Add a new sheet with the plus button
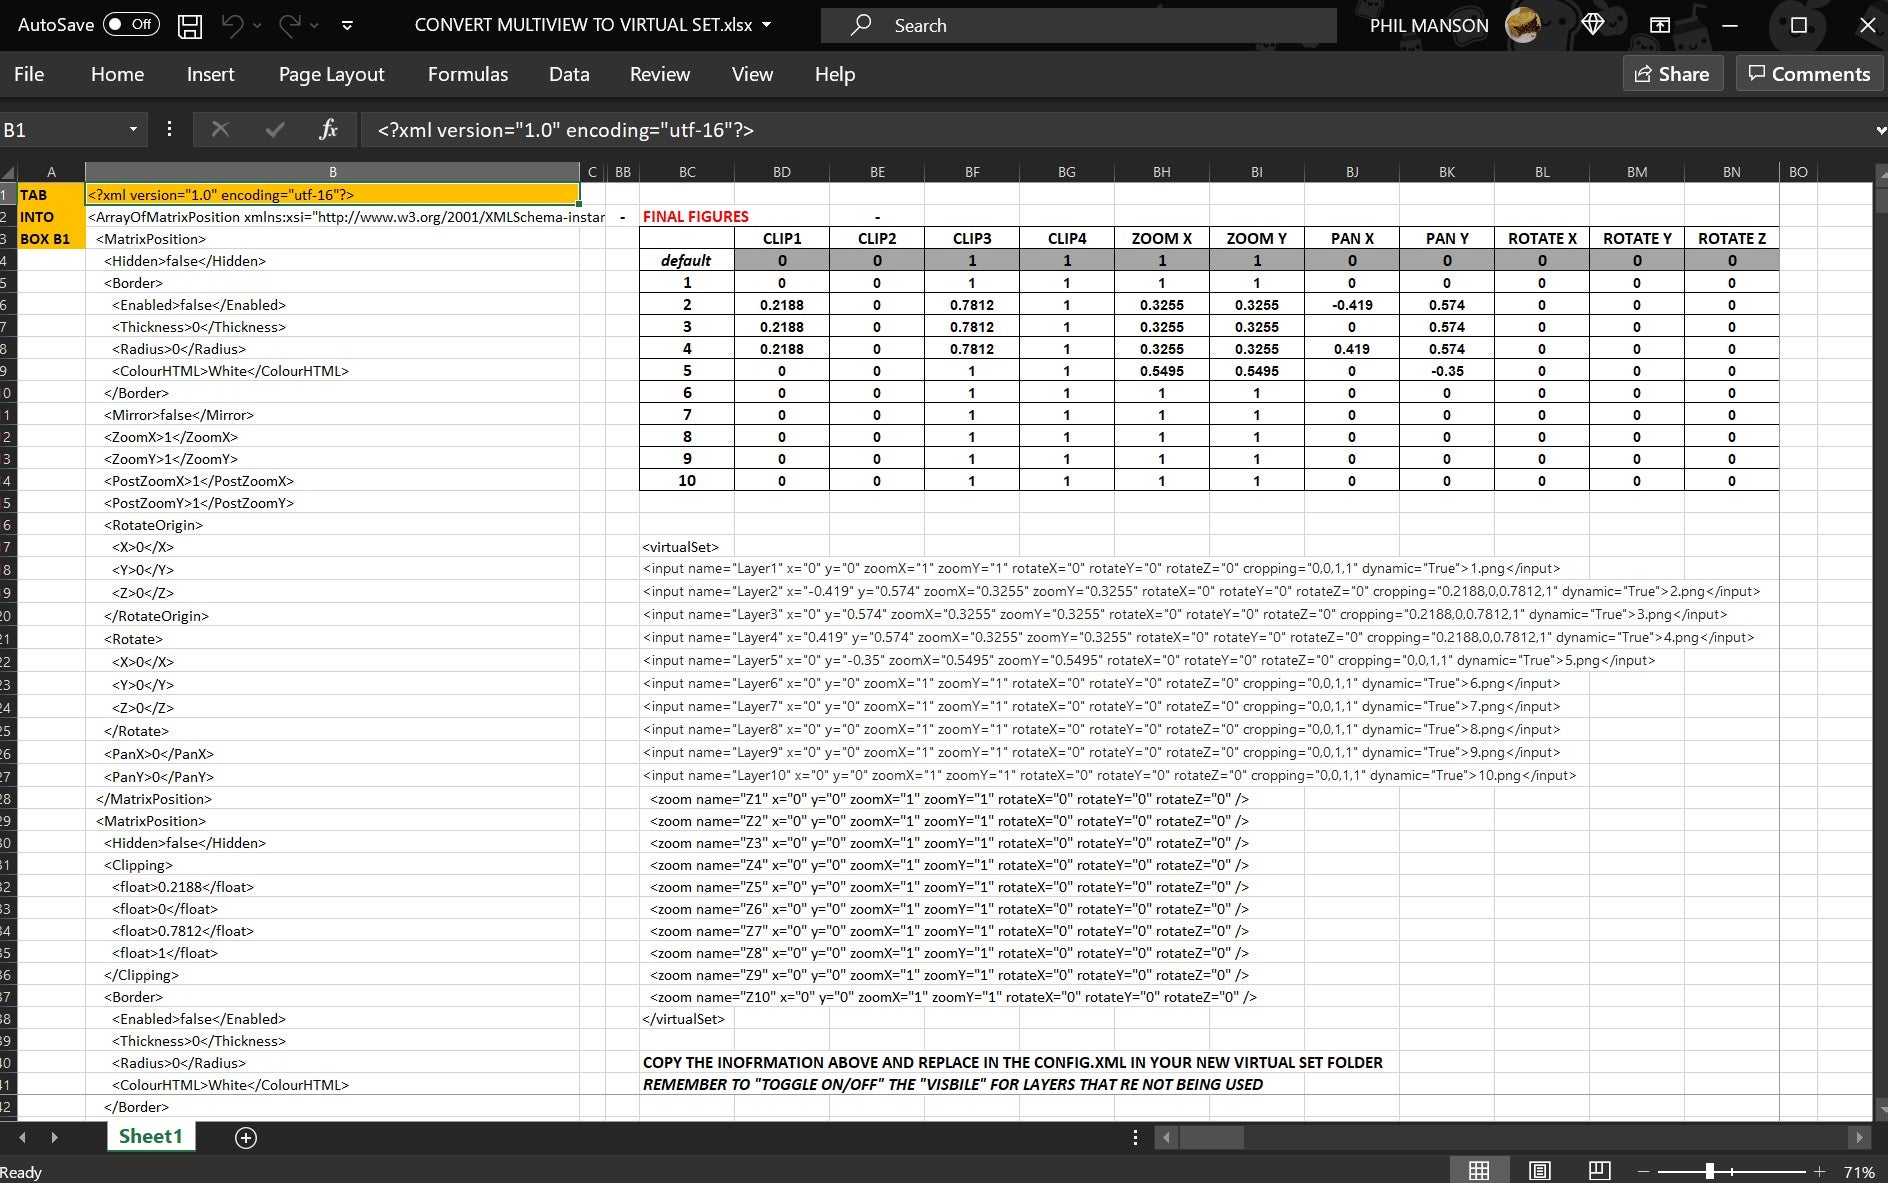The height and width of the screenshot is (1183, 1888). [x=245, y=1137]
